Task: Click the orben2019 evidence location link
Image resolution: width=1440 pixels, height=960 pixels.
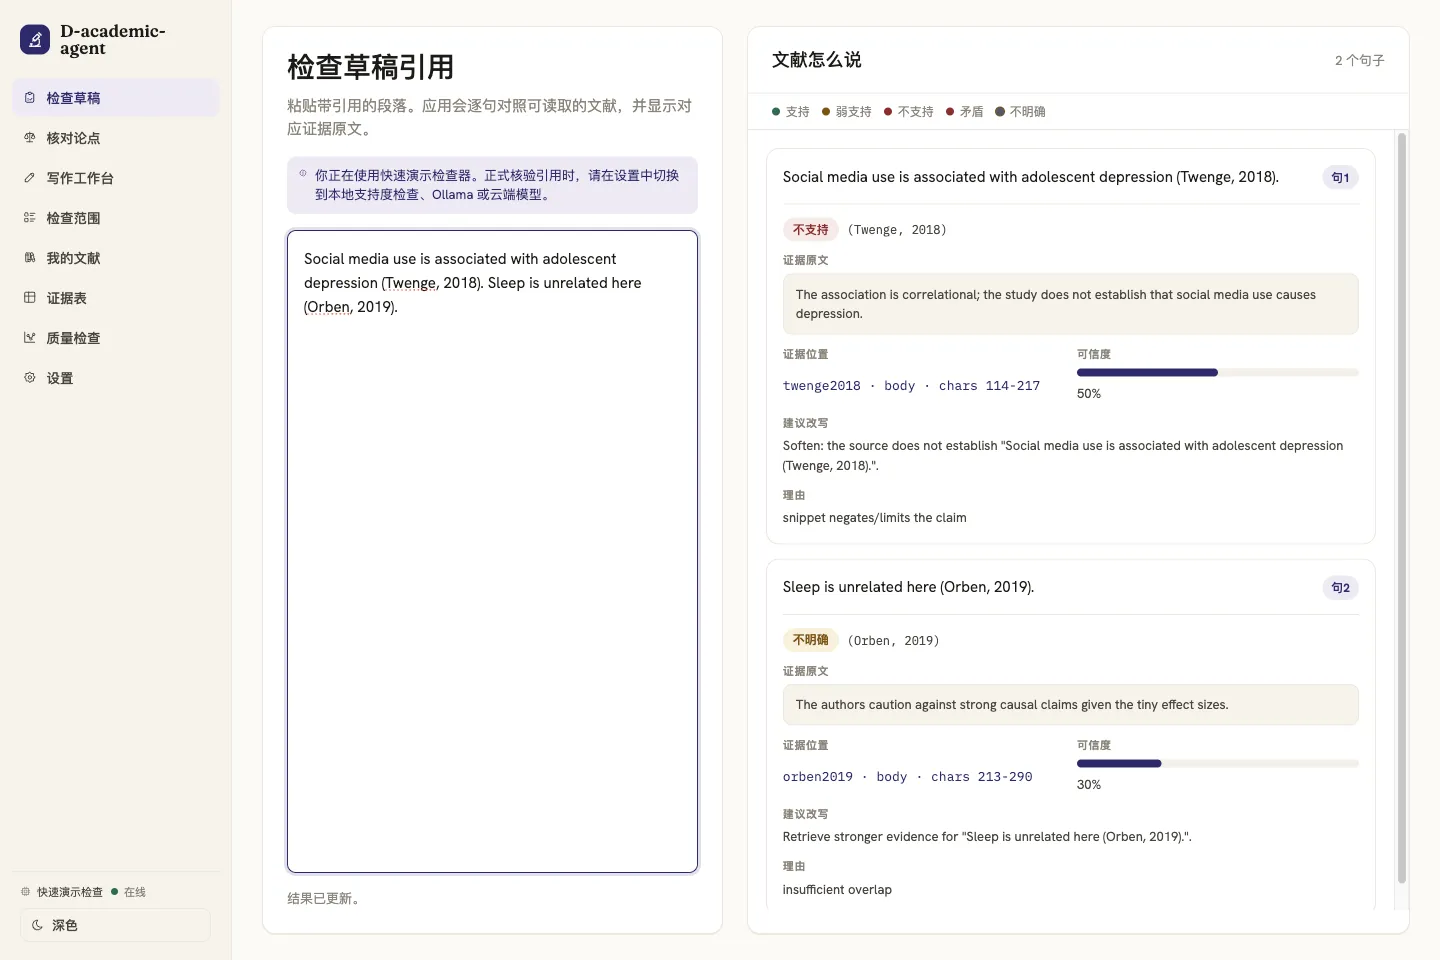Action: tap(907, 777)
